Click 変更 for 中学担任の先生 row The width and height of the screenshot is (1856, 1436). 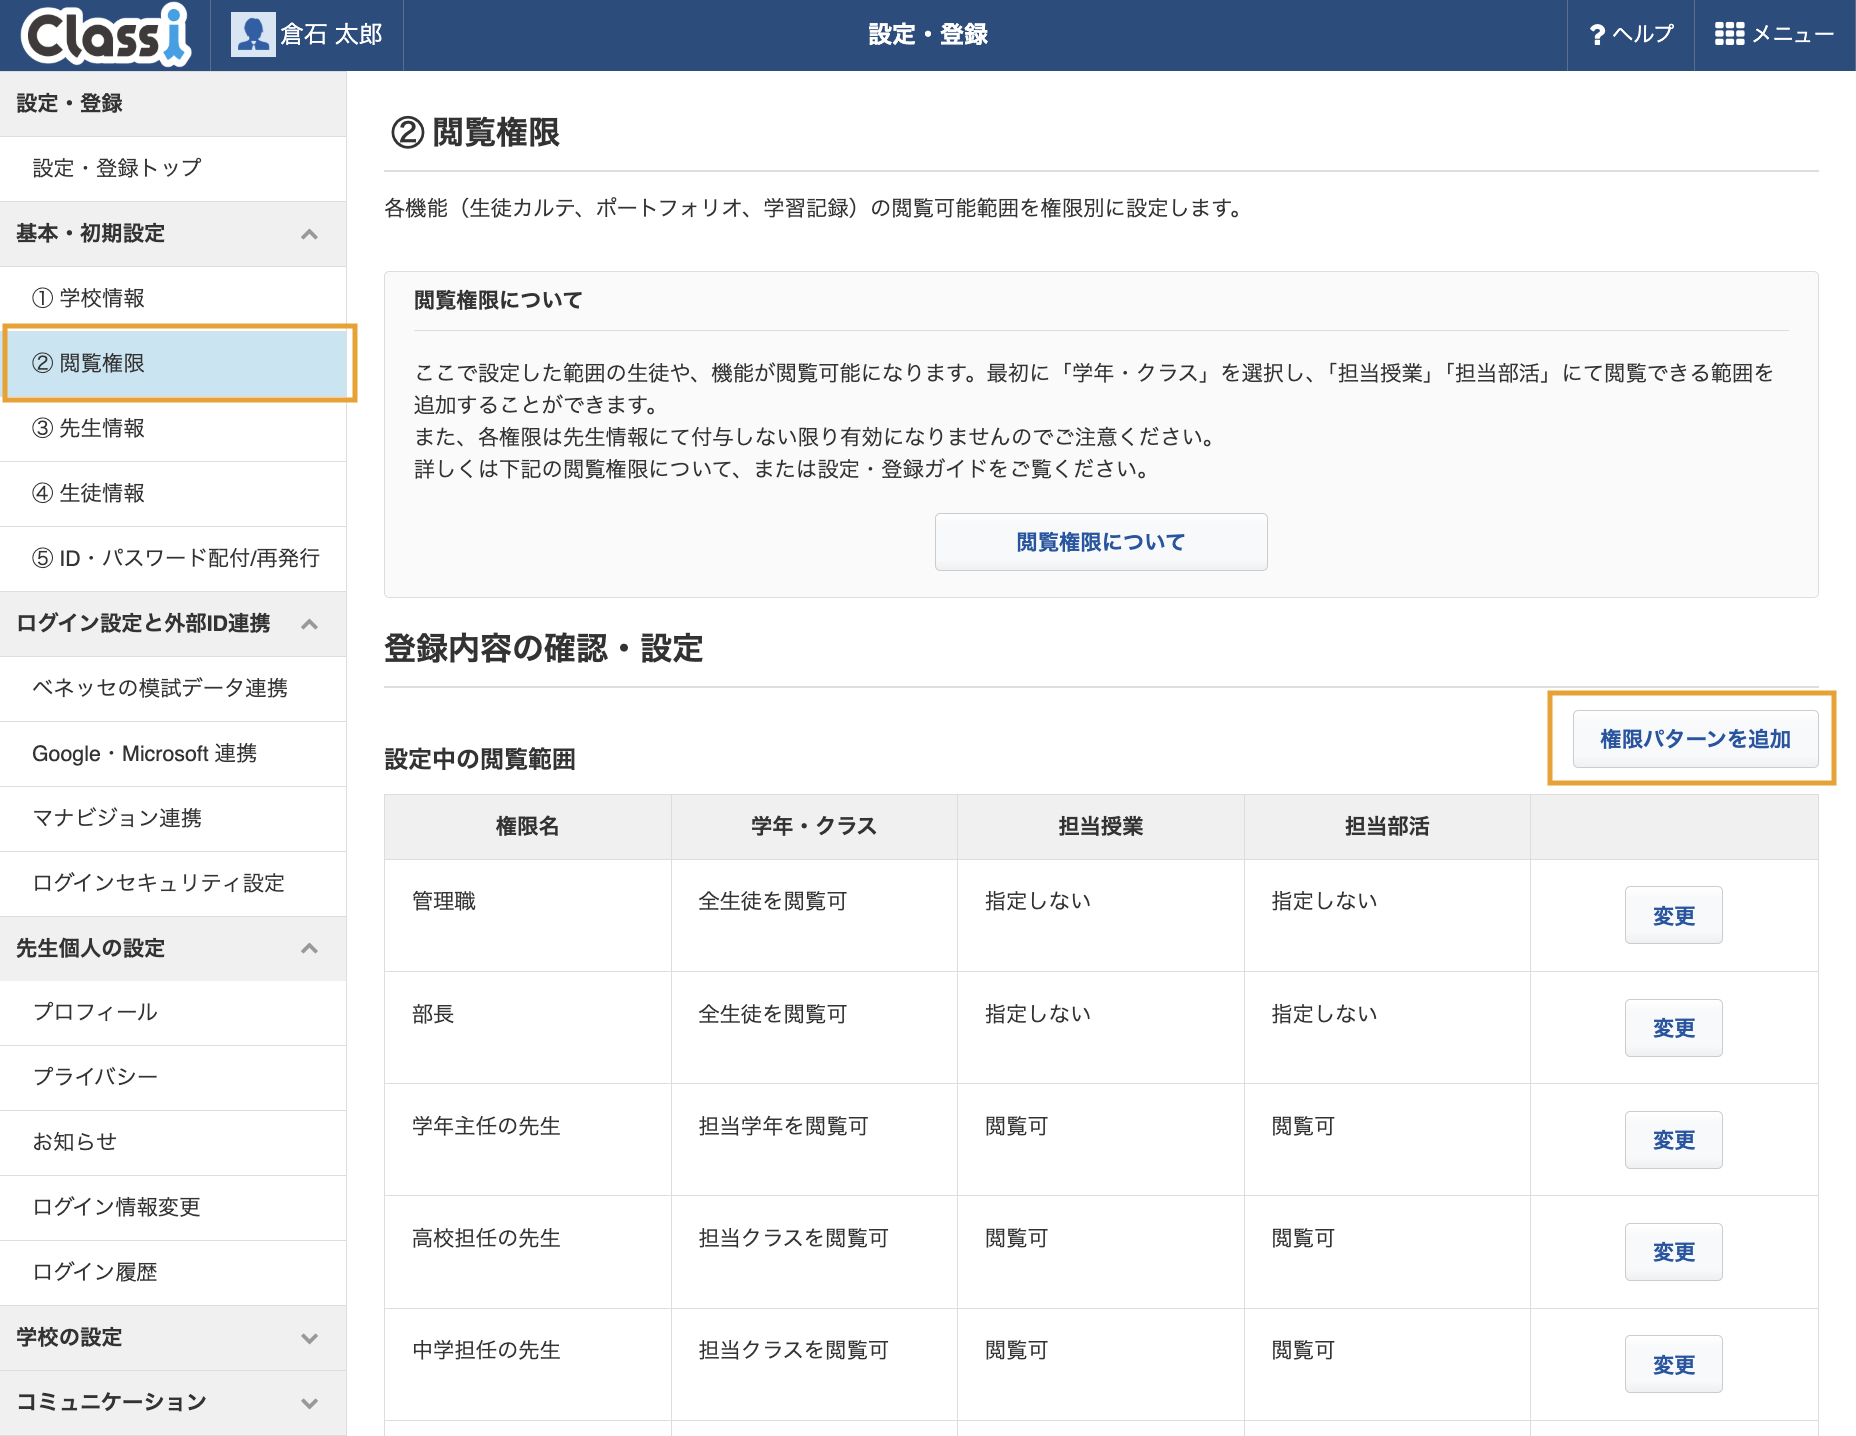click(x=1673, y=1364)
